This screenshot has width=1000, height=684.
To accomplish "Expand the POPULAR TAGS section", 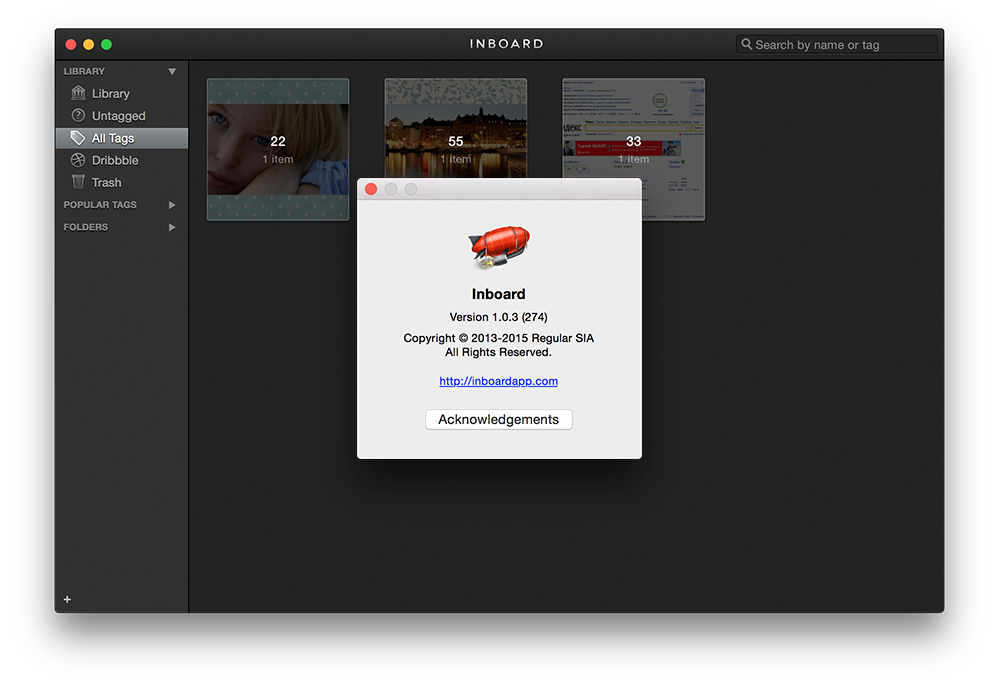I will pos(172,205).
